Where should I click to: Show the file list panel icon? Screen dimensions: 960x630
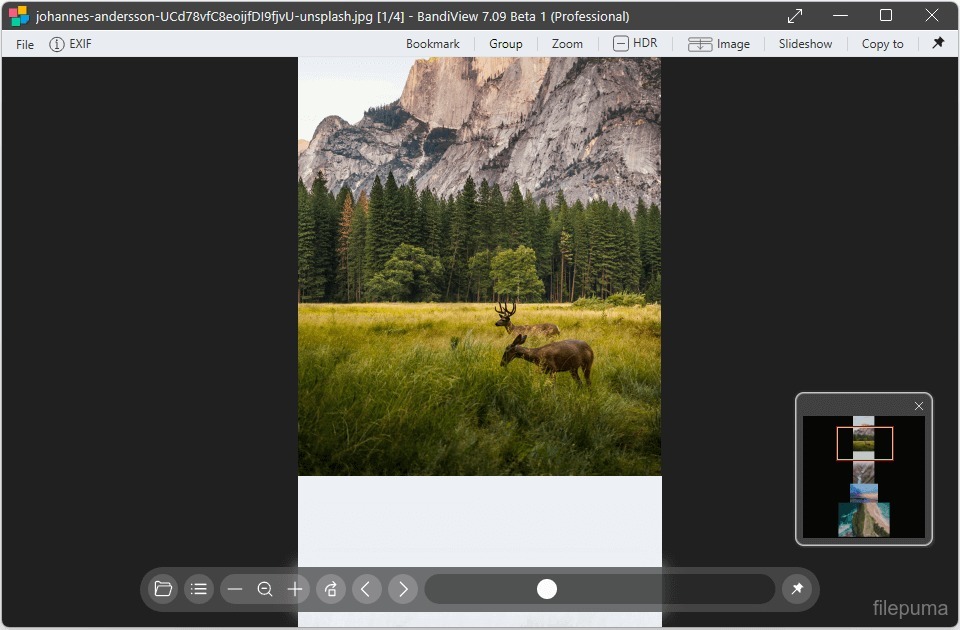point(199,589)
